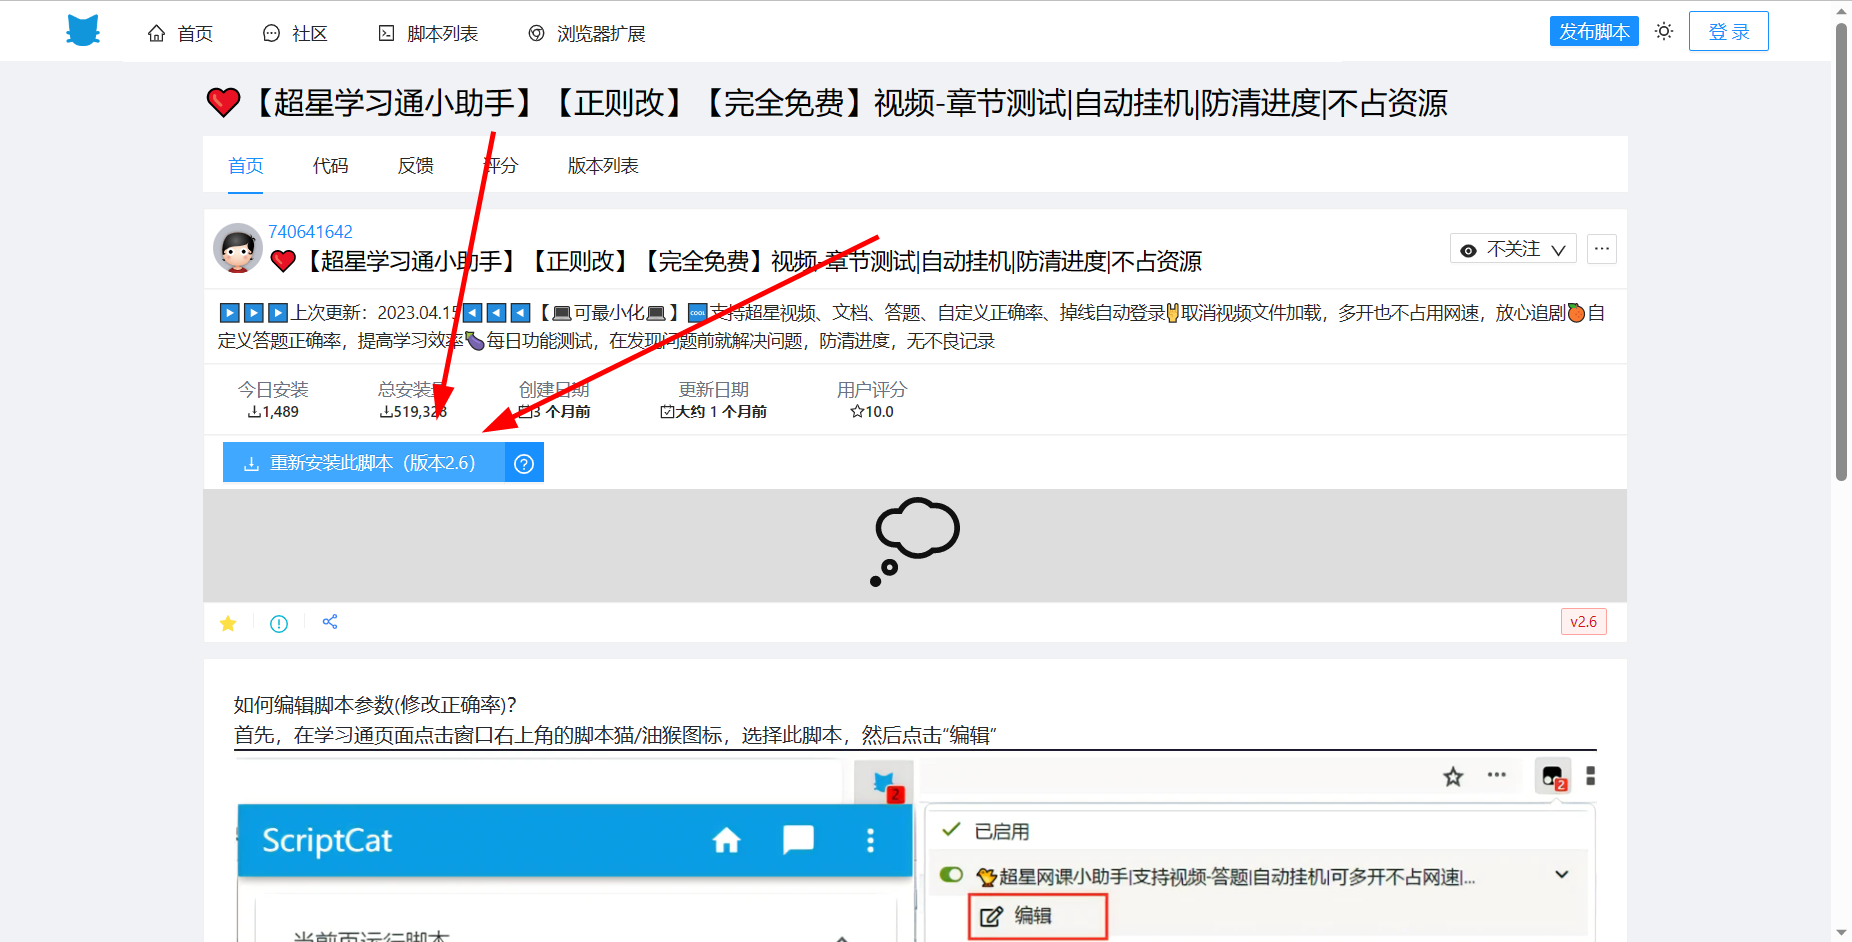Screen dimensions: 1852x942
Task: Open the 社区 community navigation item
Action: pos(295,33)
